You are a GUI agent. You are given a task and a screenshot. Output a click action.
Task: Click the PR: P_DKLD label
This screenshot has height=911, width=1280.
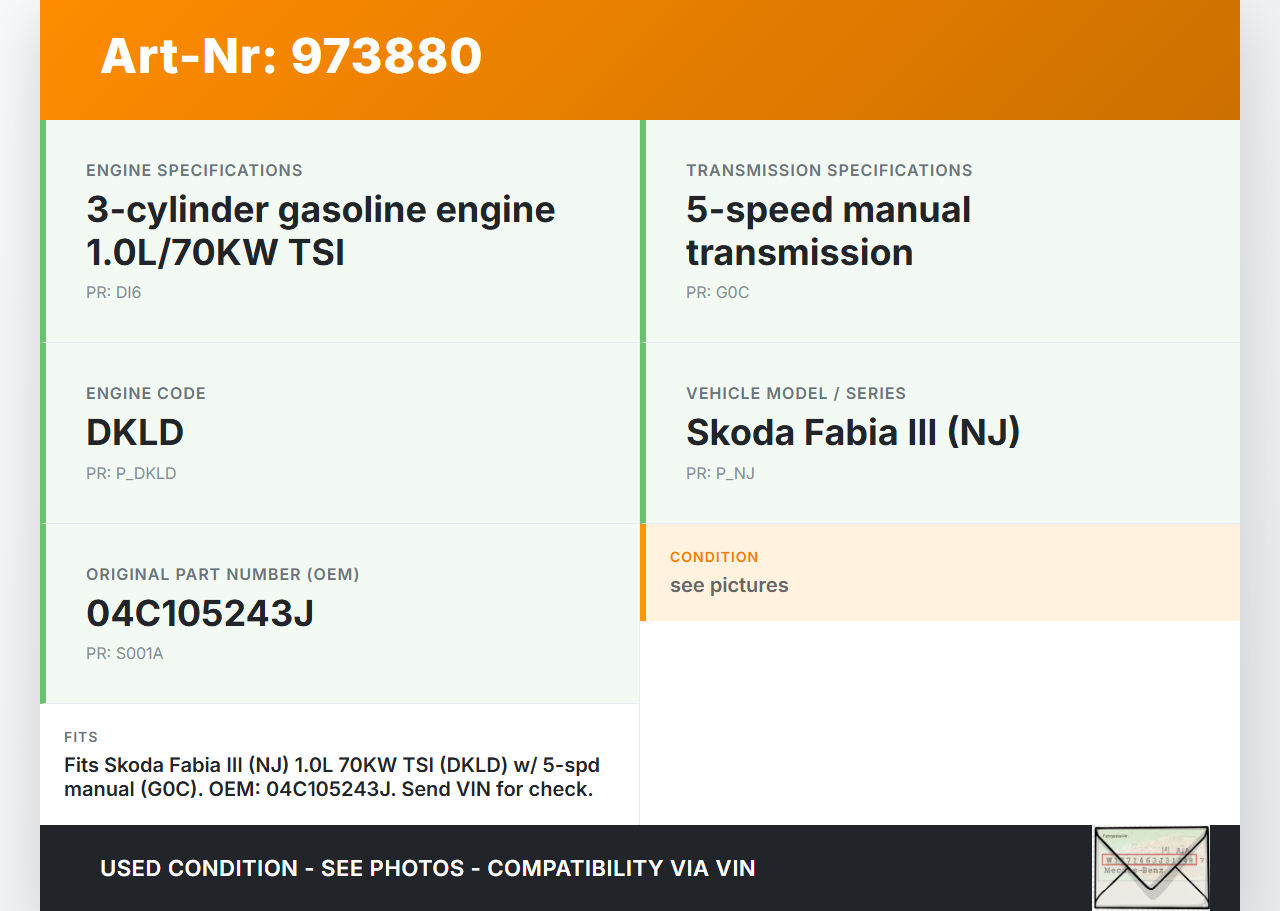pyautogui.click(x=131, y=474)
